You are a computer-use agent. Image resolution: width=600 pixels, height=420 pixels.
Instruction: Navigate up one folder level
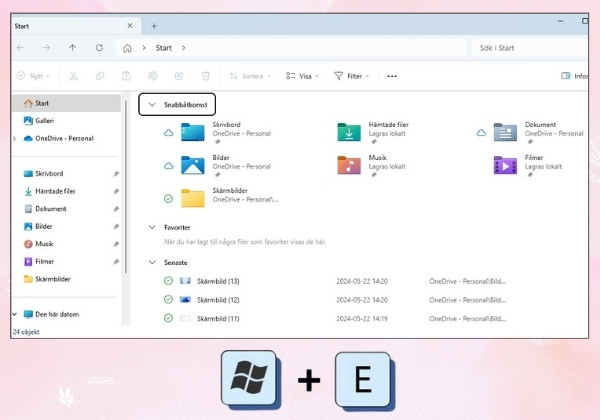pos(73,48)
